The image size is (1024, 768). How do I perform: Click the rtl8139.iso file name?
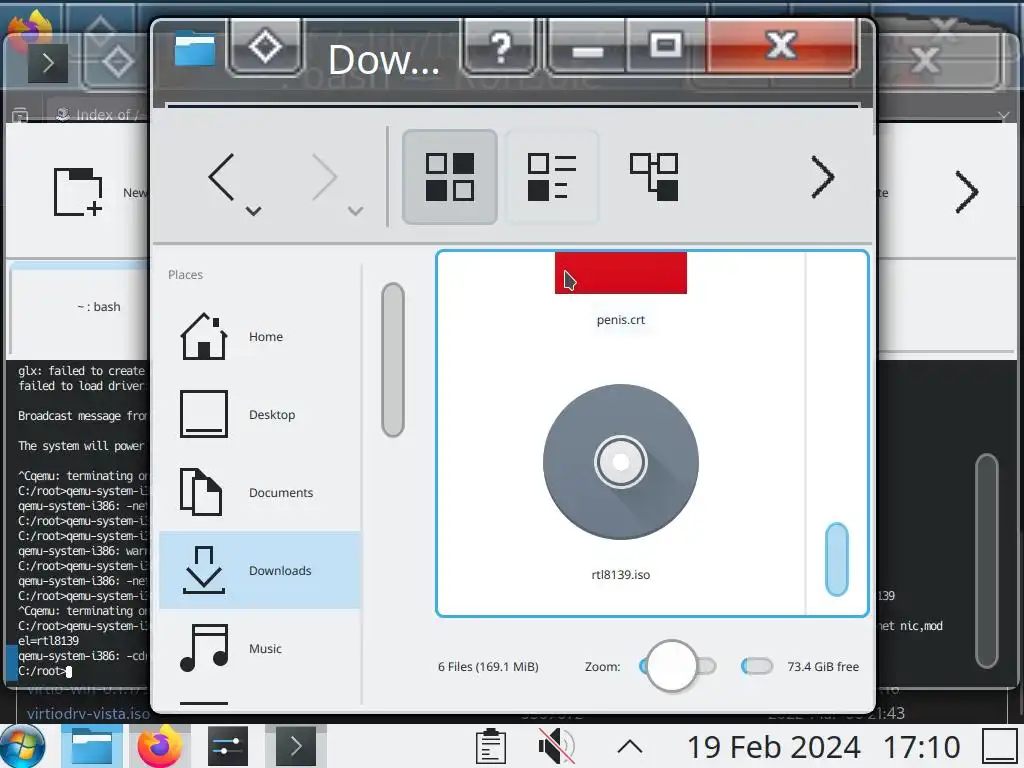click(620, 575)
